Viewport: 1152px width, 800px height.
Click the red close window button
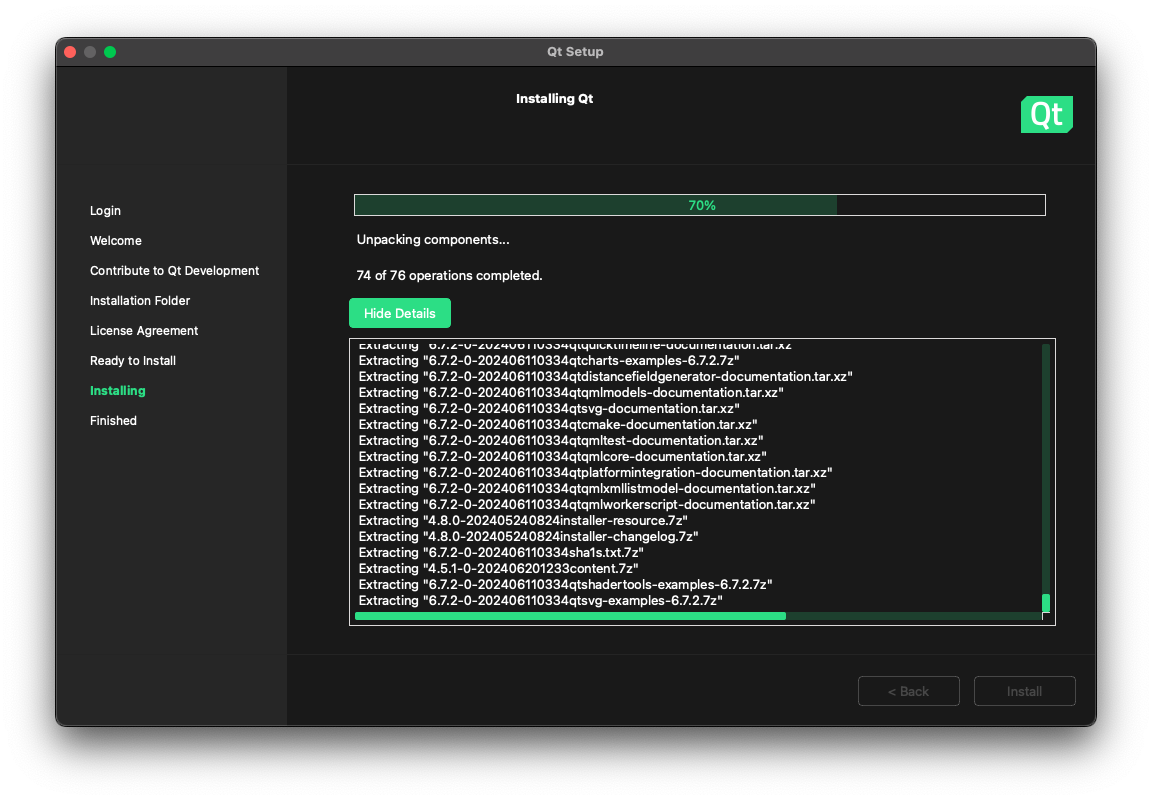click(x=70, y=52)
